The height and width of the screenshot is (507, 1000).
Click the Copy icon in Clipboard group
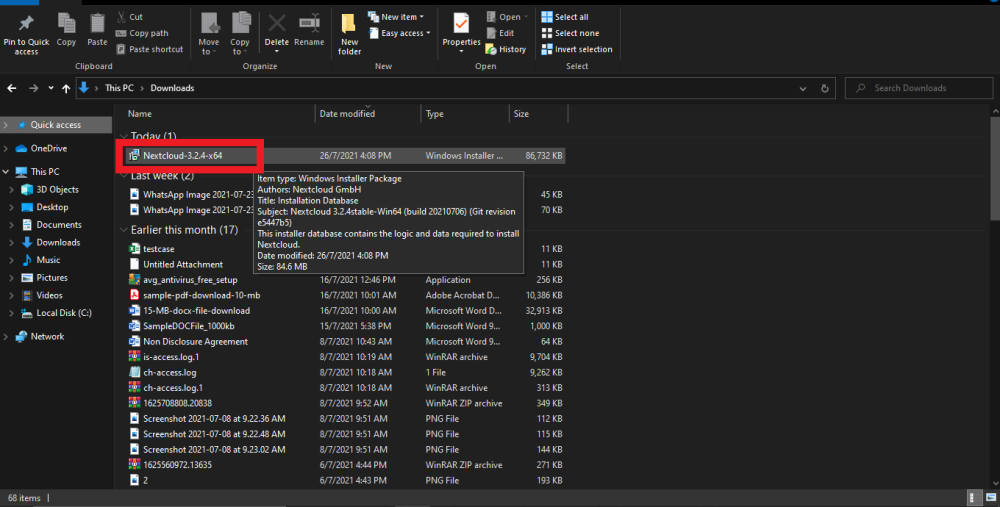(66, 24)
